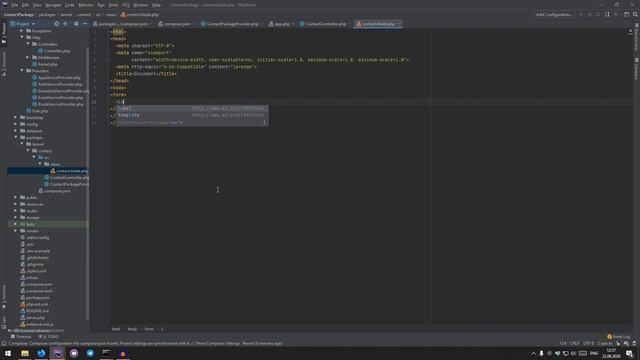Select Controller.php in the project tree
This screenshot has width=640, height=360.
(54, 51)
